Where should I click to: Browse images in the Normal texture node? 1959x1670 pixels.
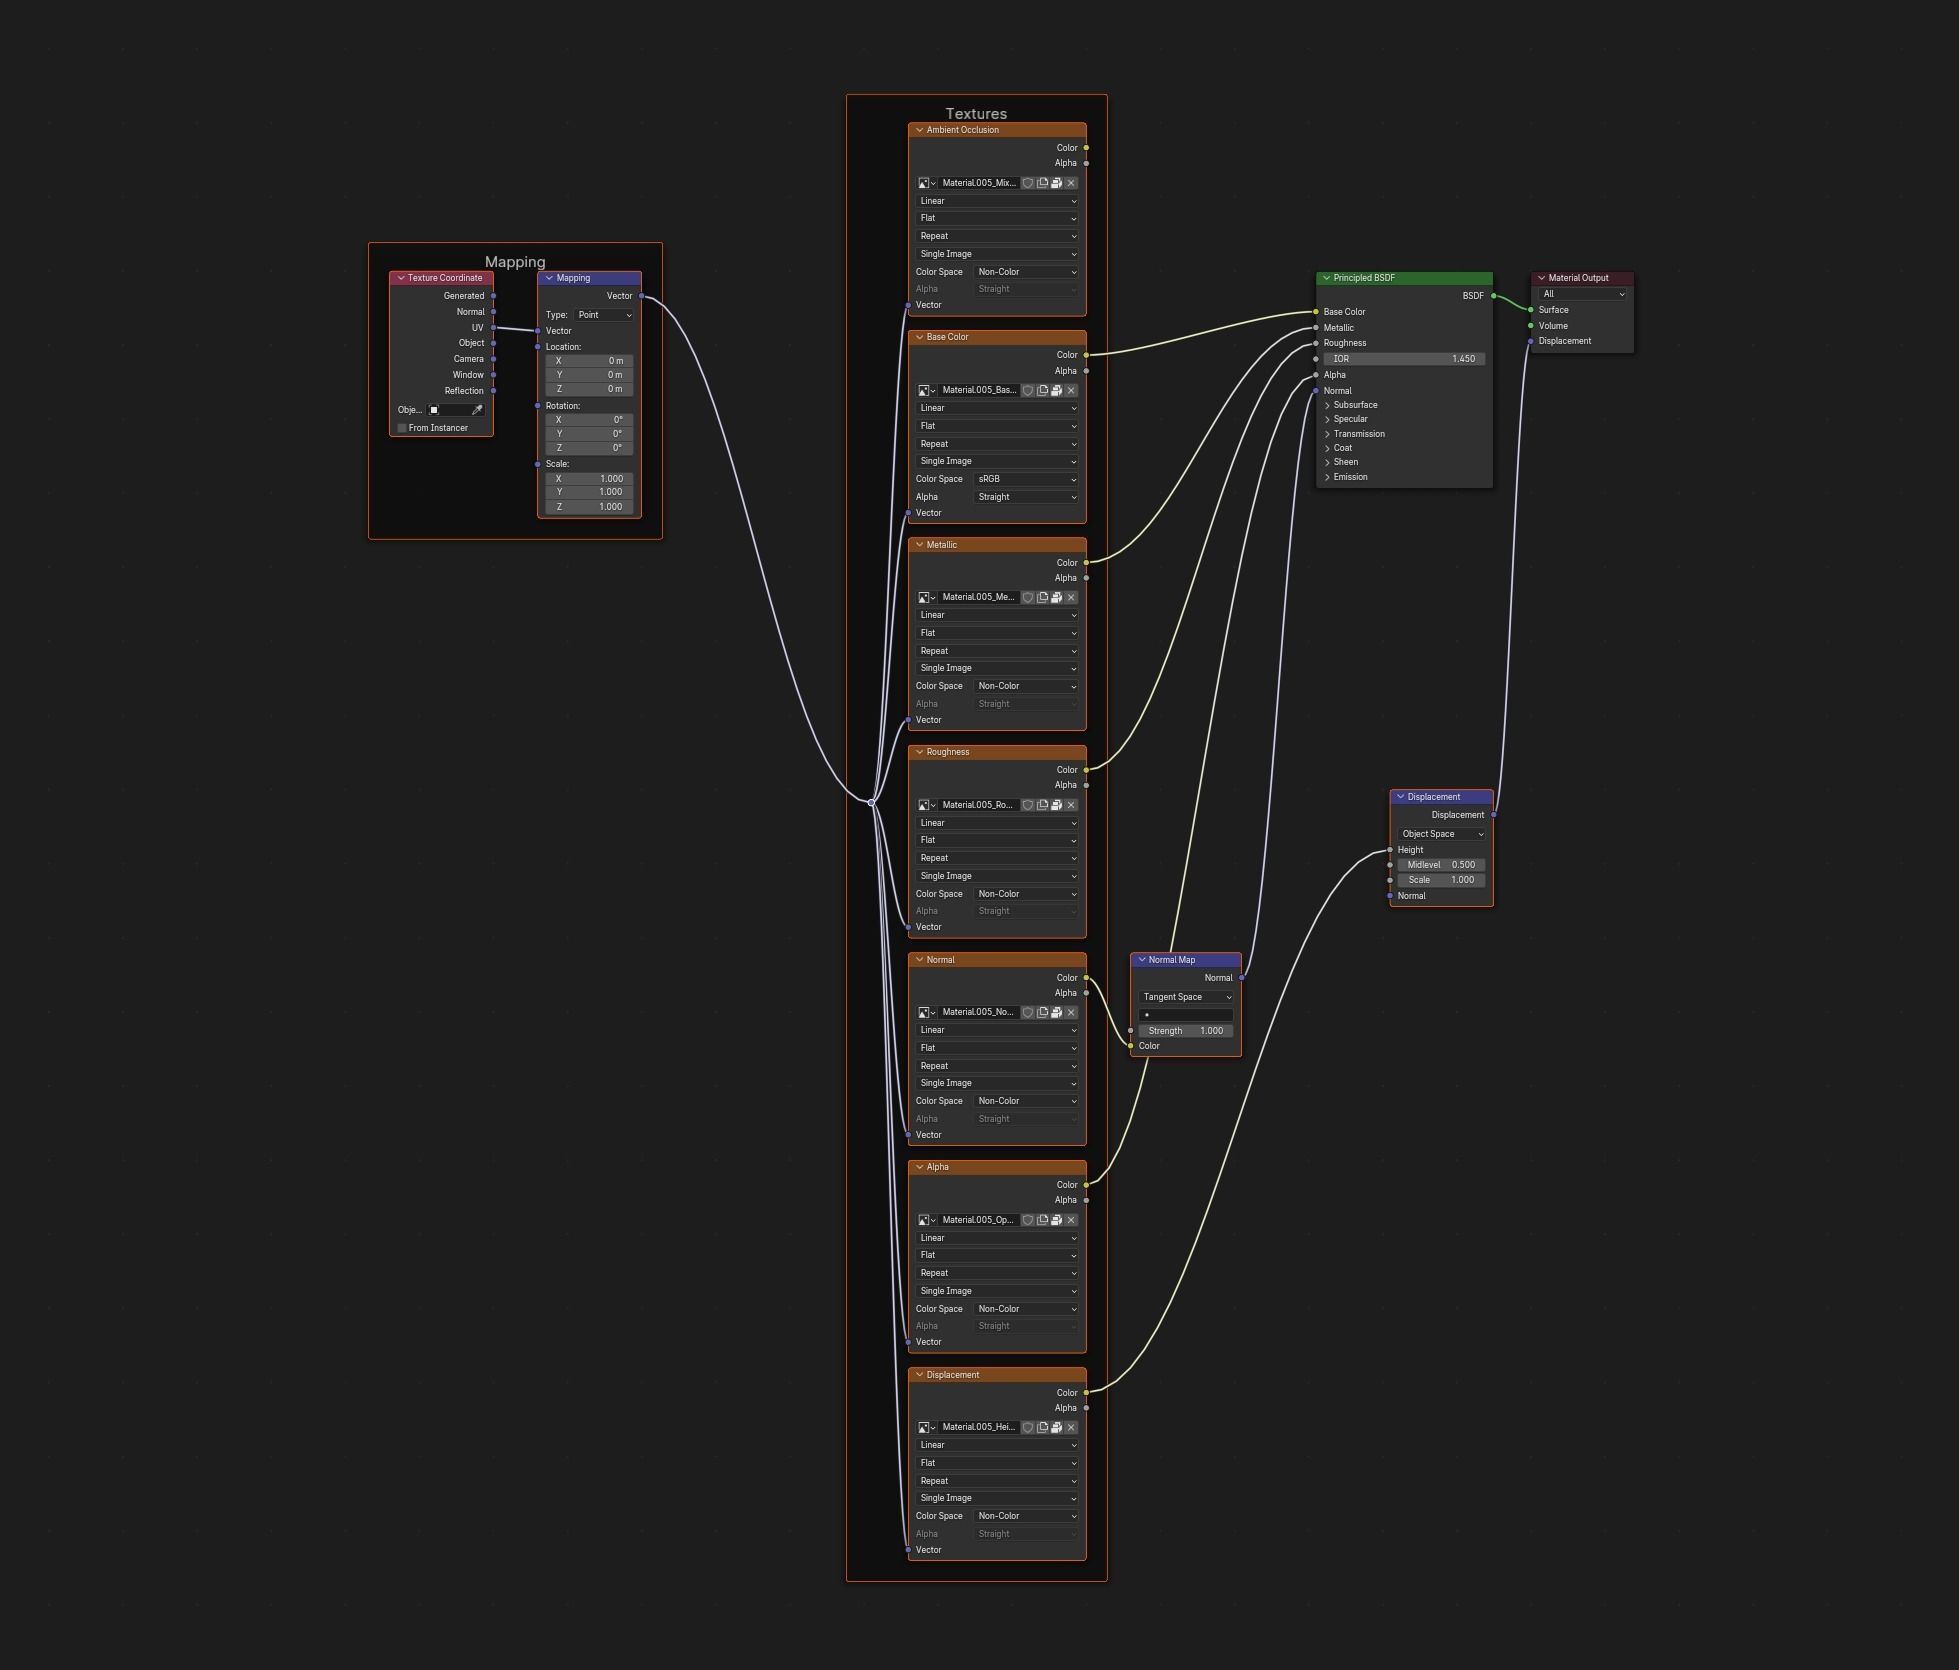pos(926,1013)
